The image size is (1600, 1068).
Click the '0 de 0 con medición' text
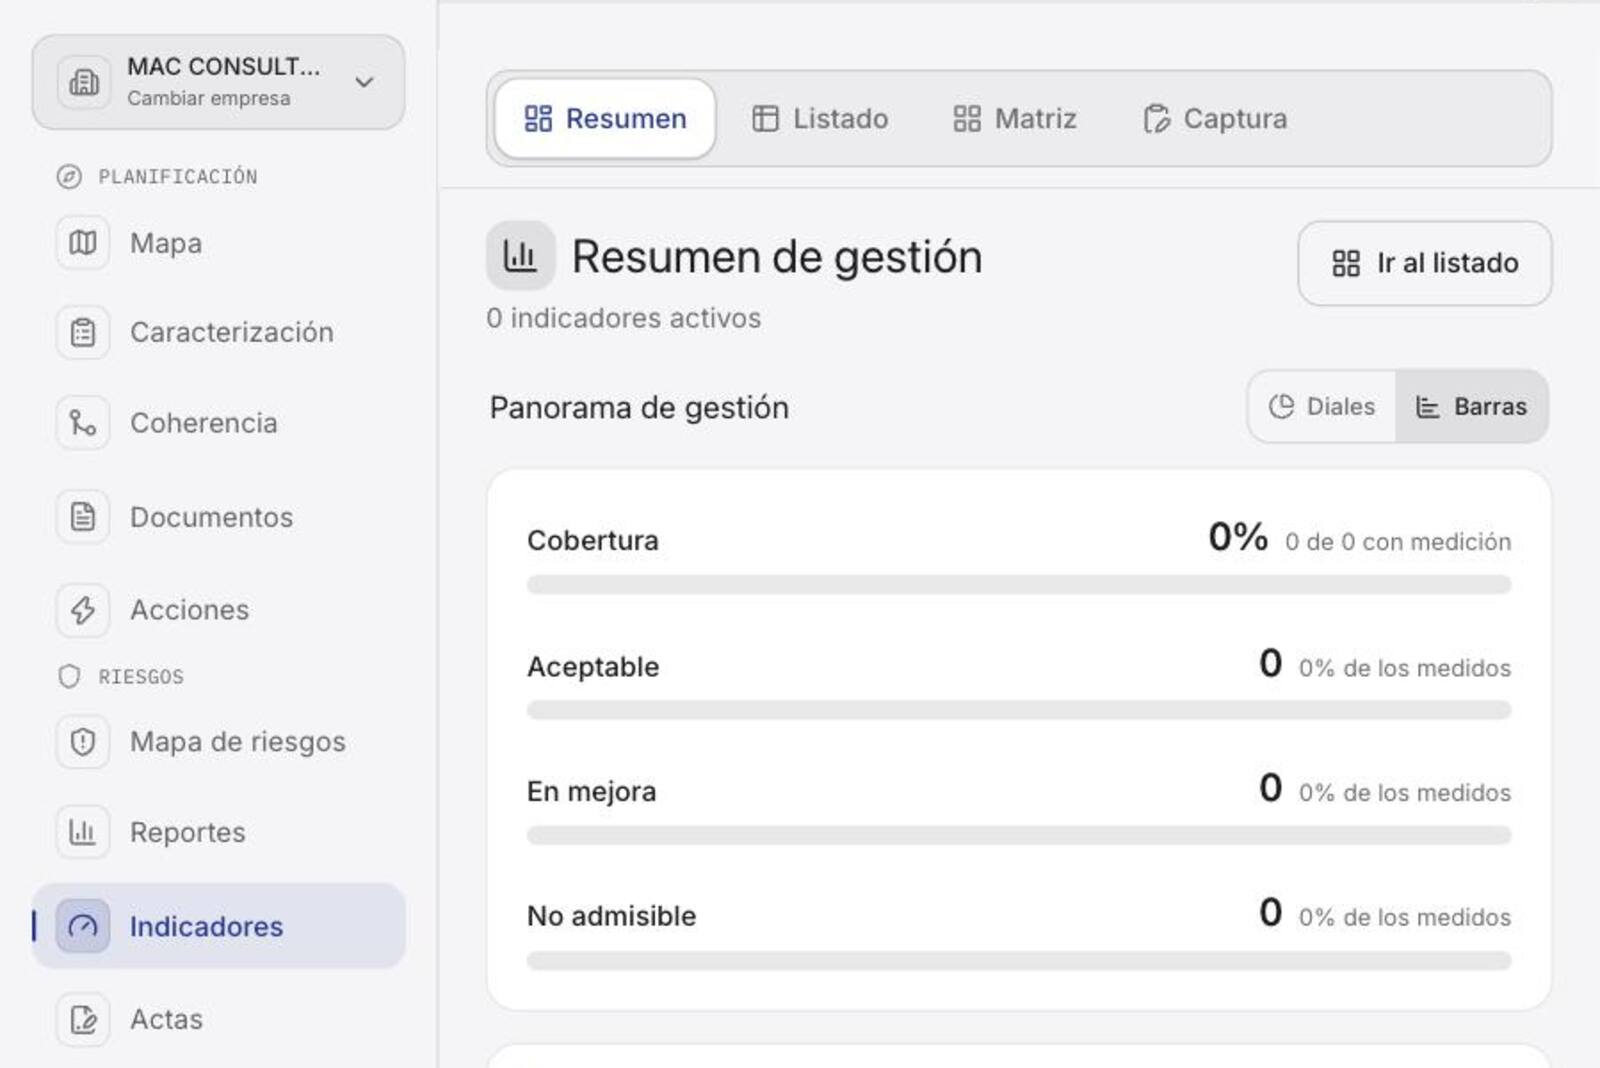(x=1398, y=542)
